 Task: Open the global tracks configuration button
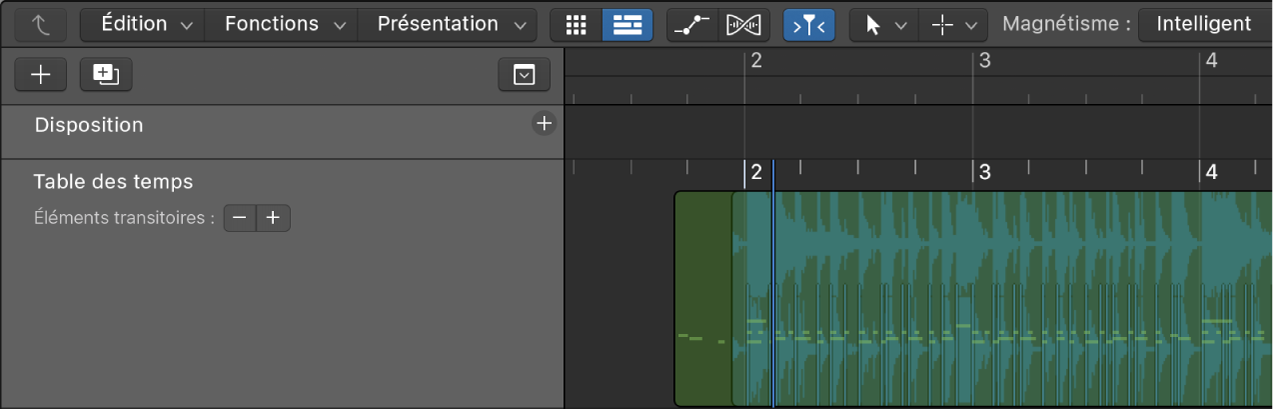(524, 75)
